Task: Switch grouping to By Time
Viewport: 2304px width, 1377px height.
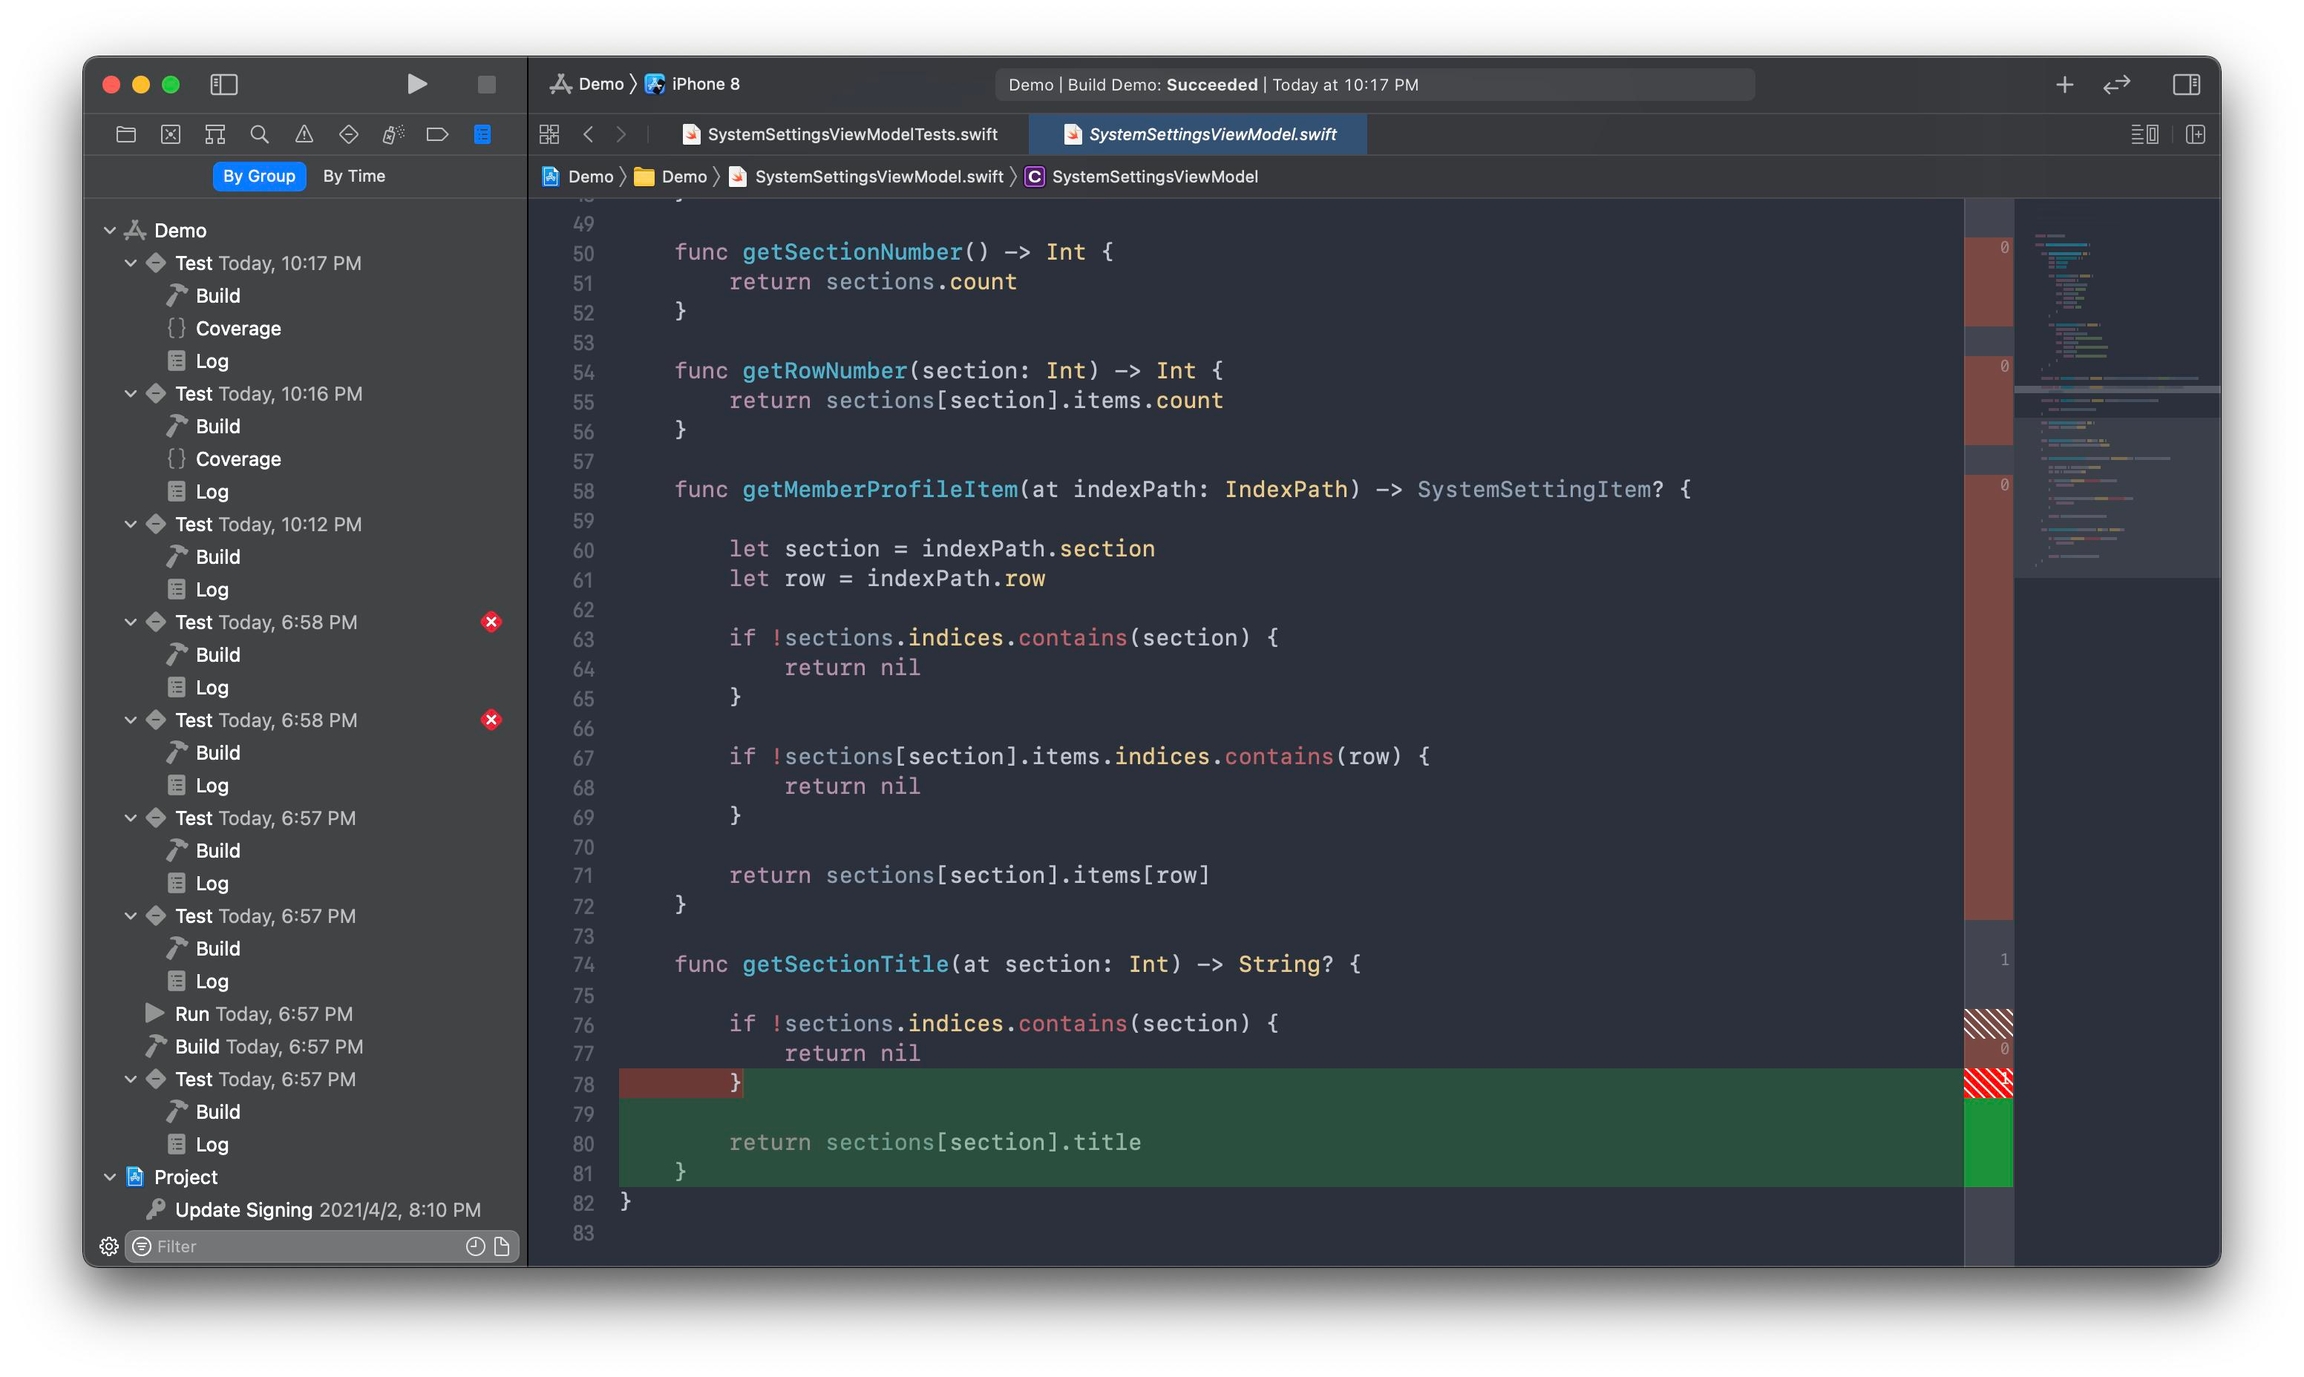Action: coord(353,176)
